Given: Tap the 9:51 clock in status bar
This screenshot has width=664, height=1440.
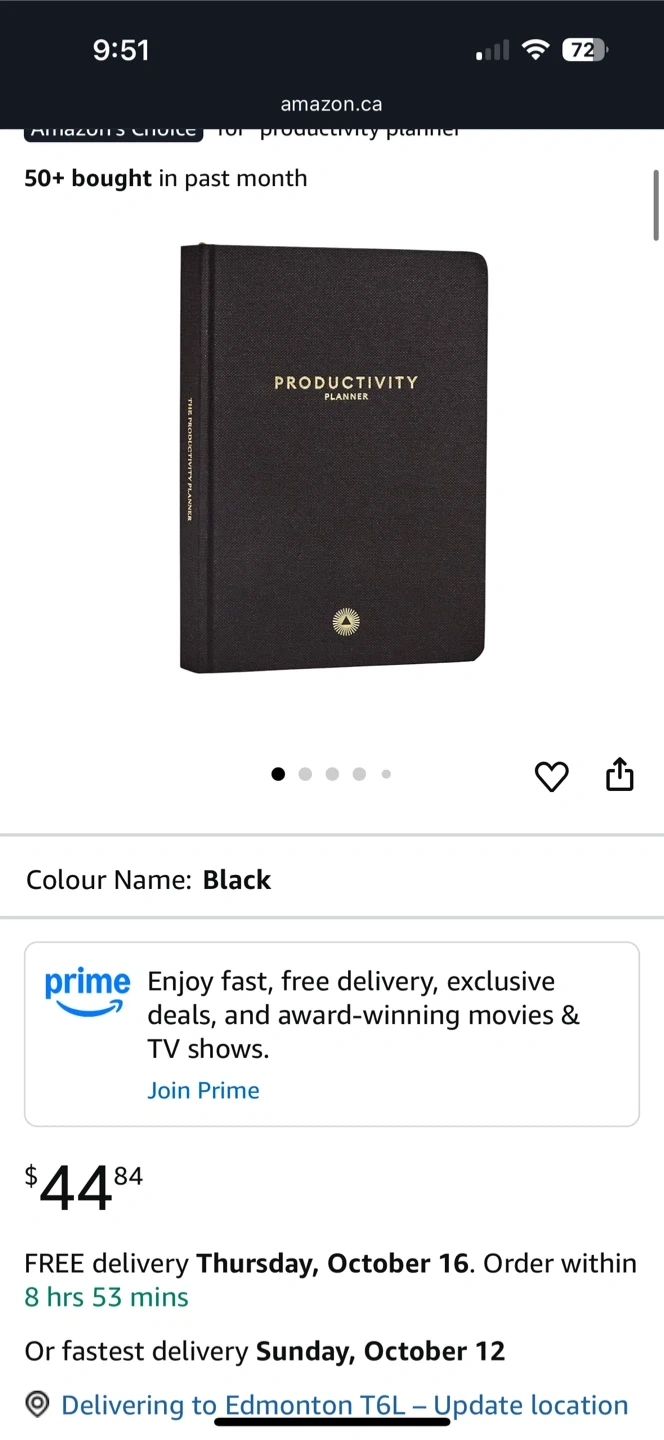Looking at the screenshot, I should (121, 50).
